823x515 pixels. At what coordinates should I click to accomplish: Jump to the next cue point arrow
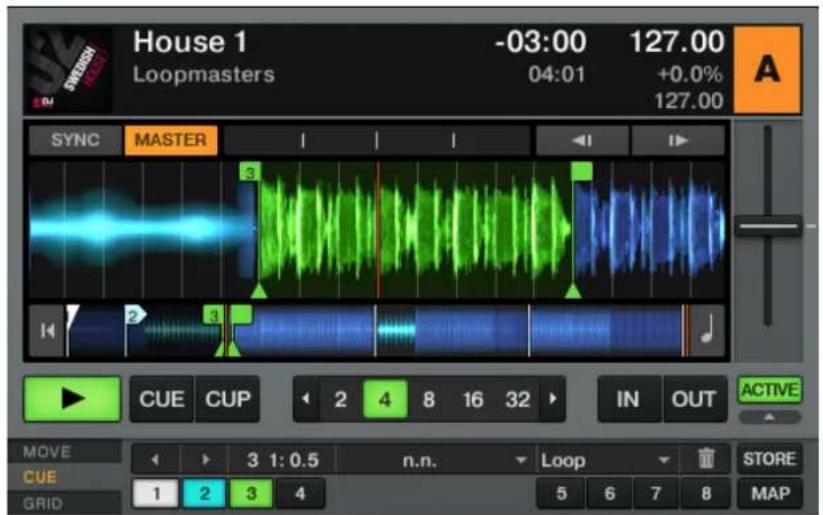[x=206, y=460]
